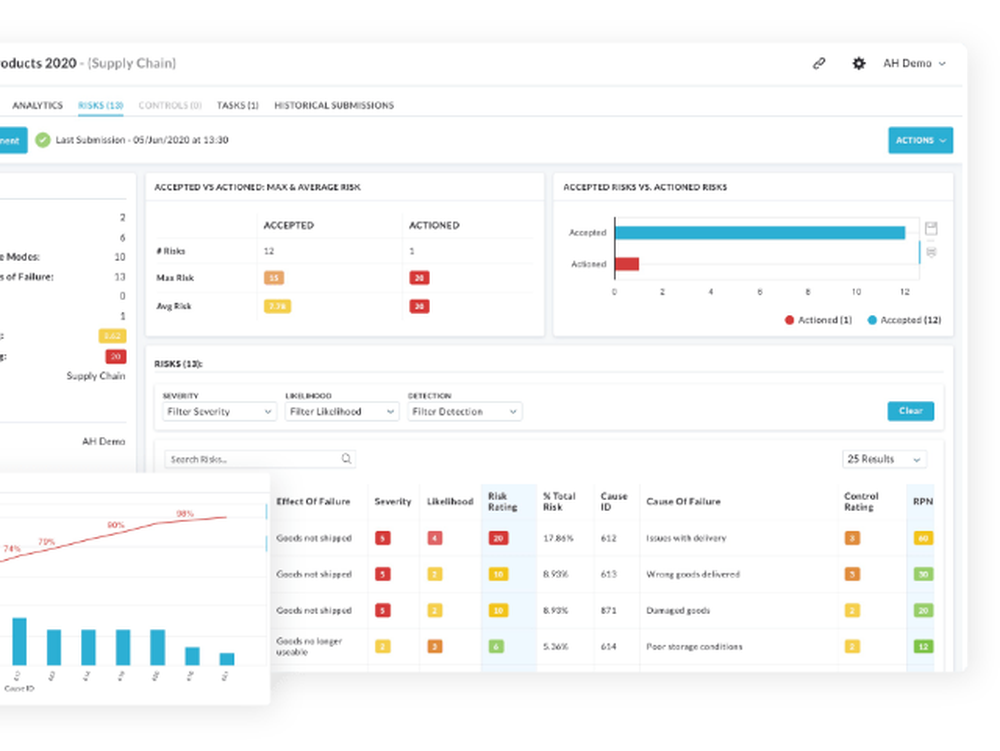This screenshot has width=1000, height=751.
Task: Go to the Tasks (1) tab
Action: (x=237, y=105)
